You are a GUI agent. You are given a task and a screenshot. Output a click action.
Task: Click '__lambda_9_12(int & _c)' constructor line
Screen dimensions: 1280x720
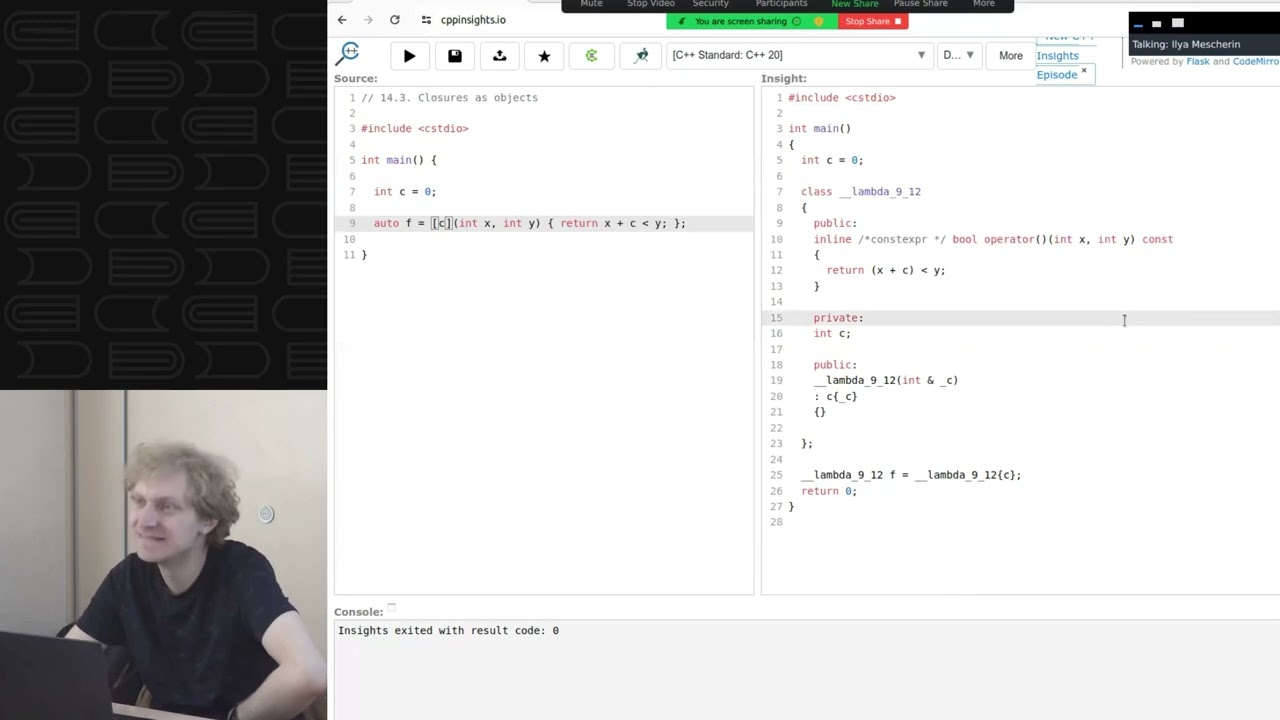point(885,381)
